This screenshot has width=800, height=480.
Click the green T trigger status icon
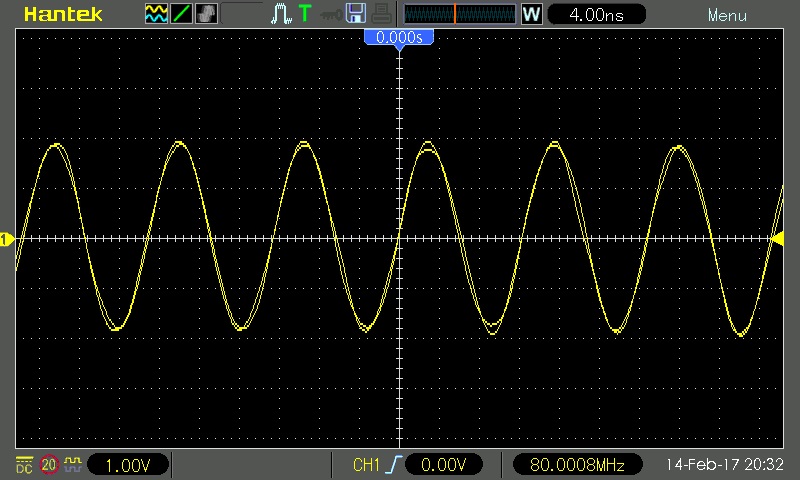coord(305,14)
